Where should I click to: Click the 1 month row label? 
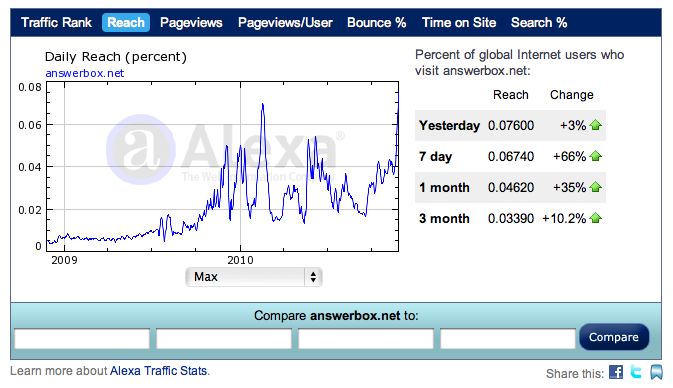click(444, 188)
